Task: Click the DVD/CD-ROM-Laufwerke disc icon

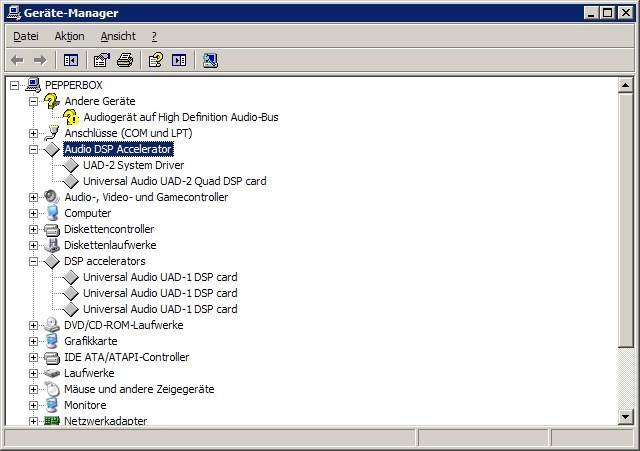Action: 52,325
